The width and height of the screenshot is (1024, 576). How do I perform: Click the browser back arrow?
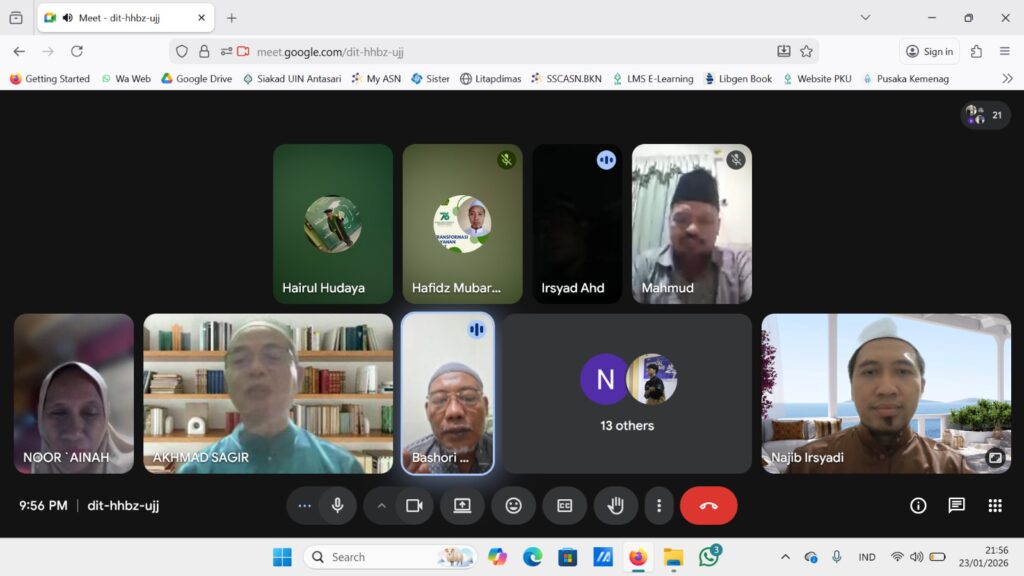pos(19,52)
